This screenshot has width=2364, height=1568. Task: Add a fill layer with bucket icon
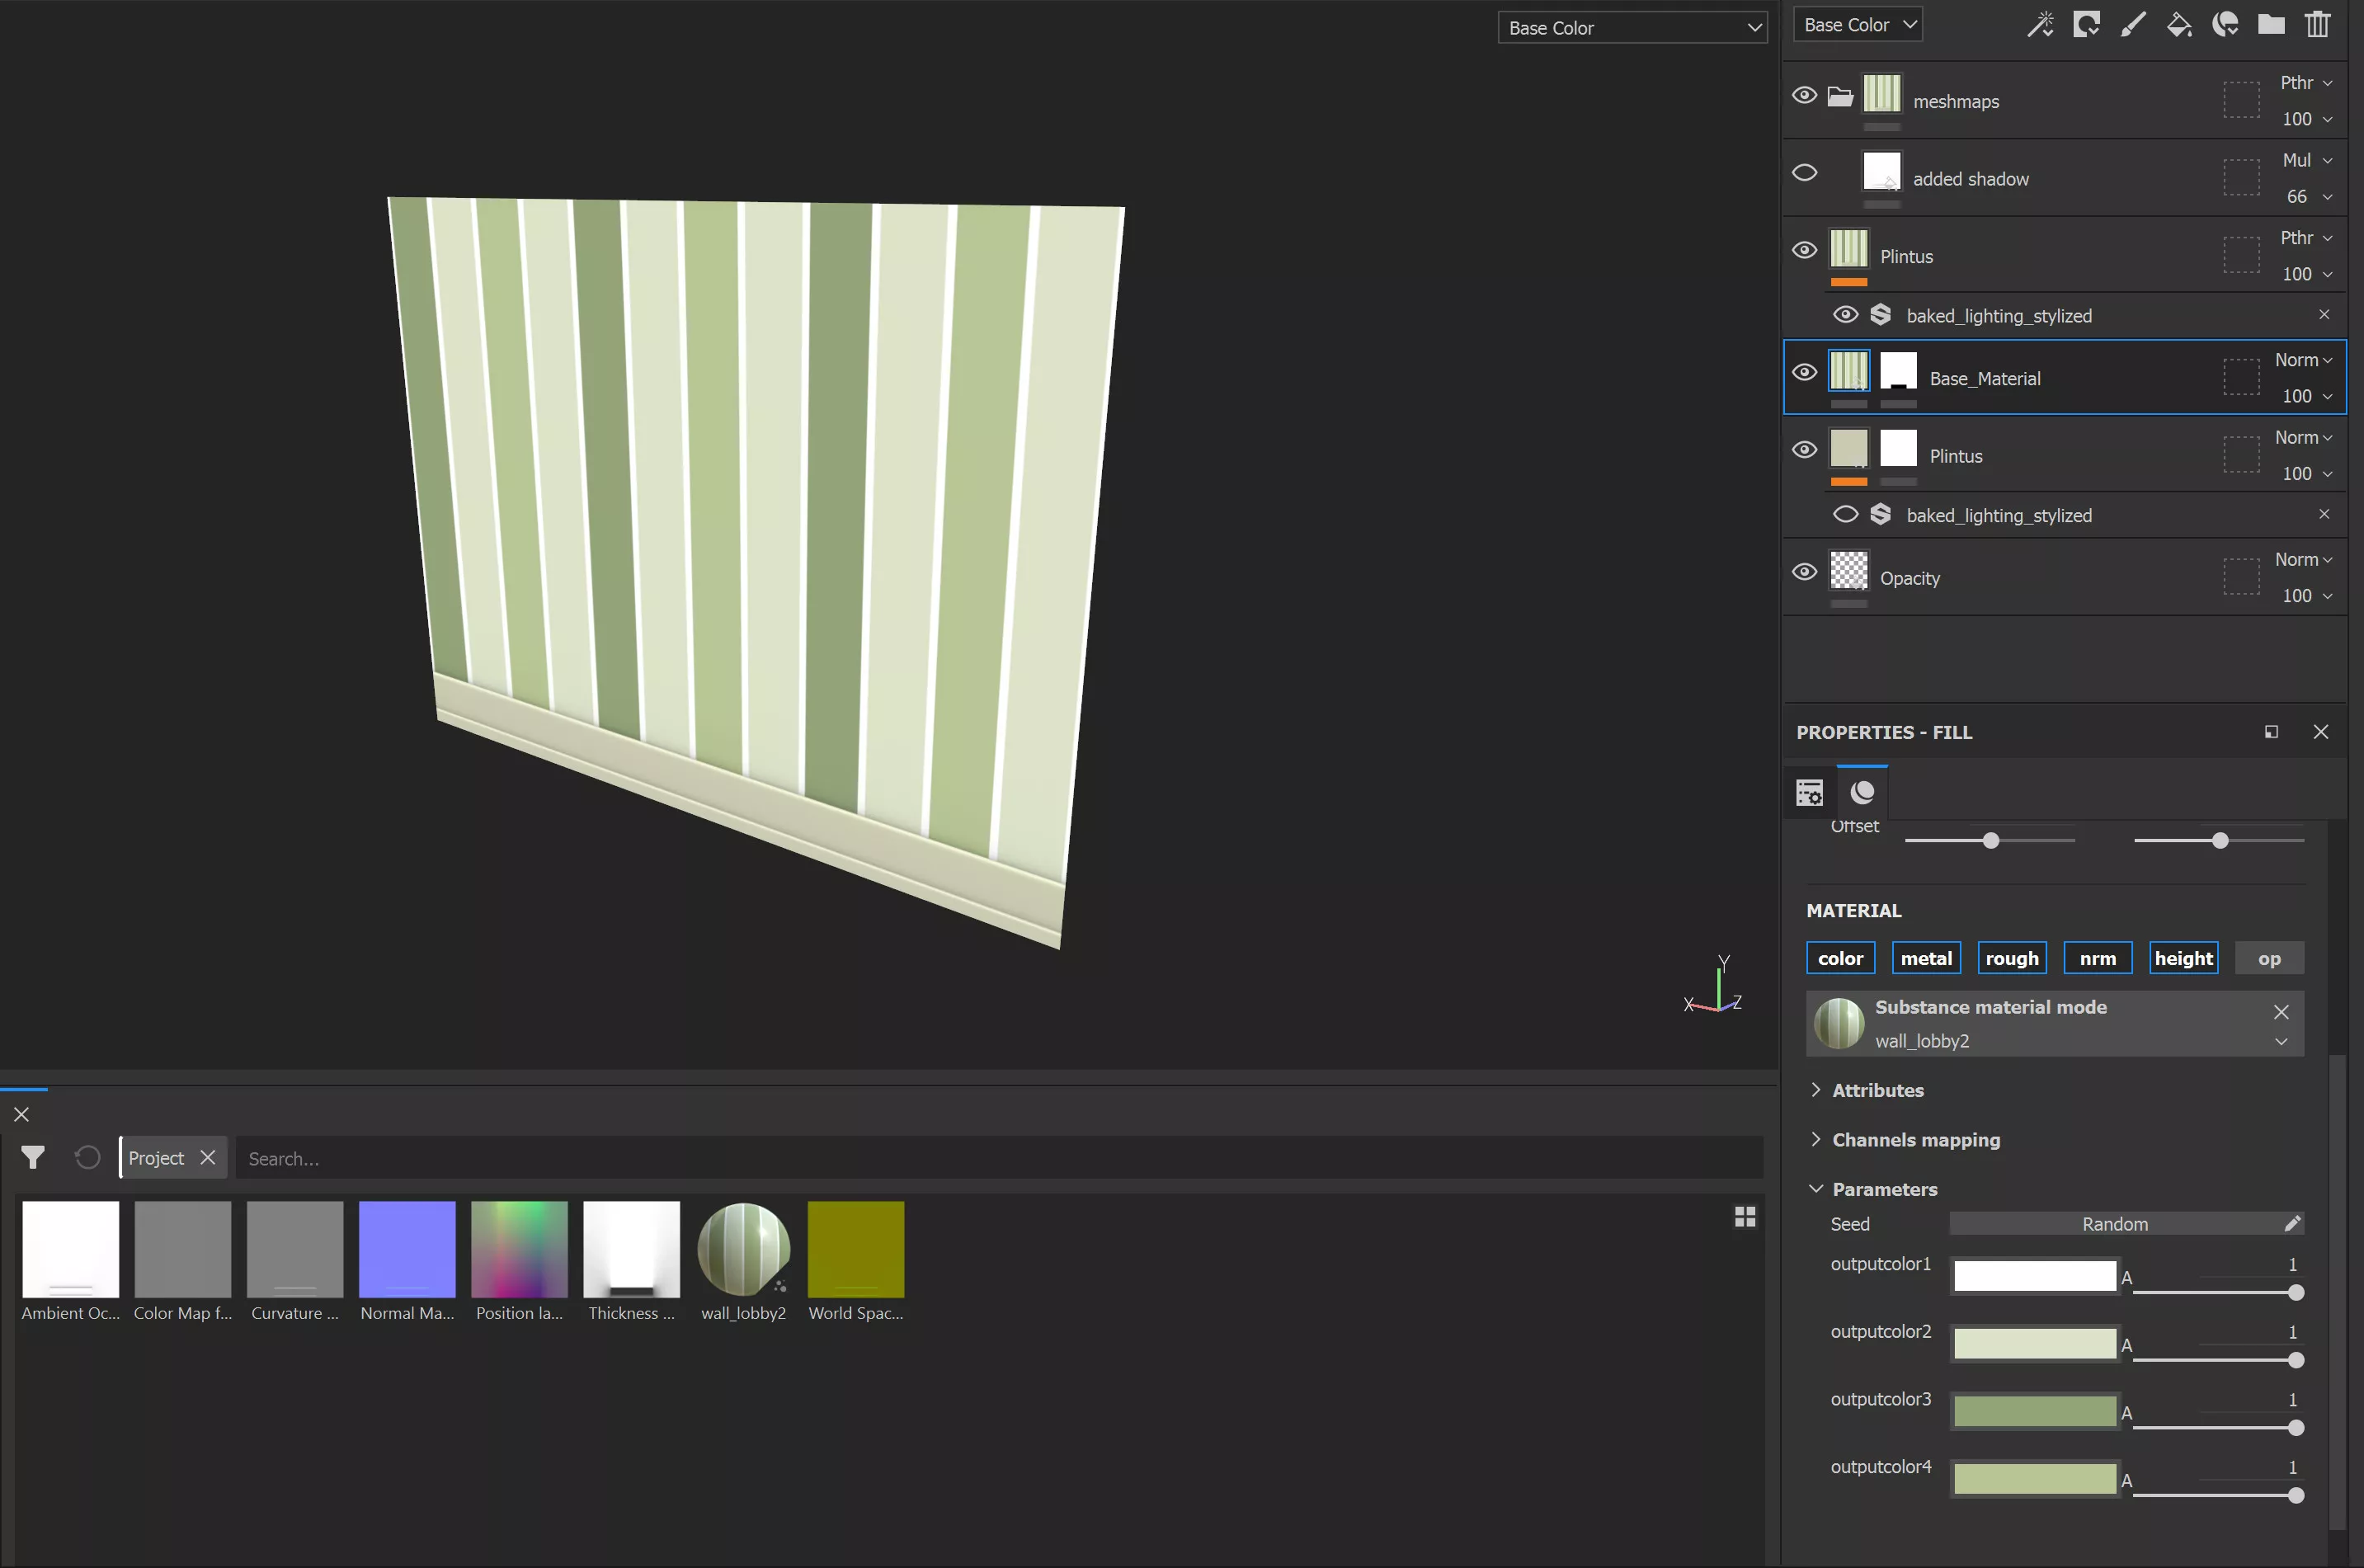tap(2178, 24)
